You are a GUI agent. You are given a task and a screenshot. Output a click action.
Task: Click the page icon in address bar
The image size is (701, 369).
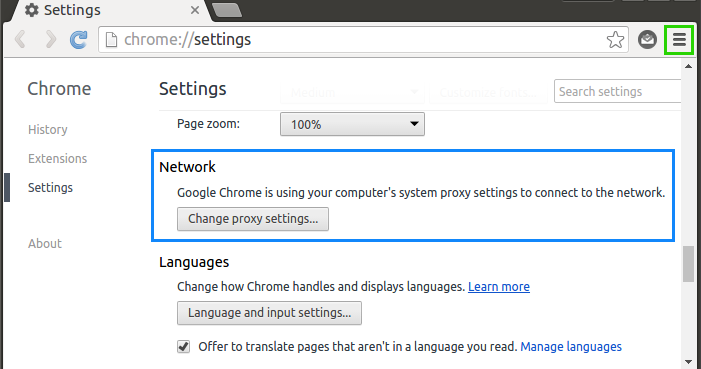click(x=111, y=40)
